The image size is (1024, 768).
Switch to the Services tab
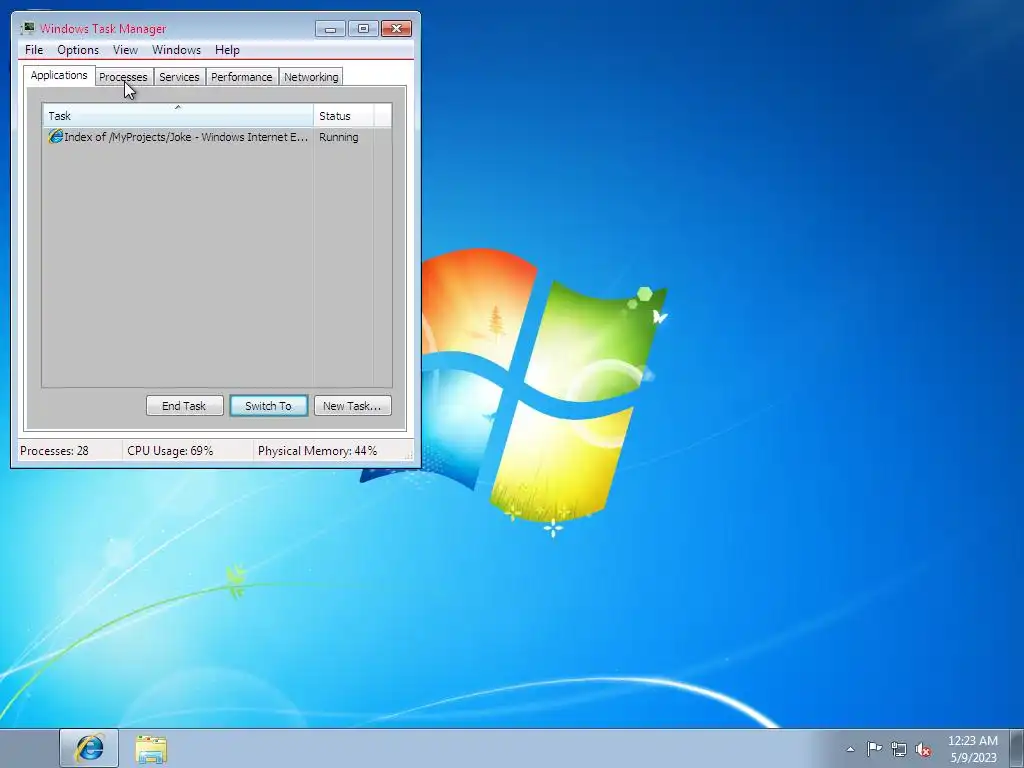(x=179, y=77)
